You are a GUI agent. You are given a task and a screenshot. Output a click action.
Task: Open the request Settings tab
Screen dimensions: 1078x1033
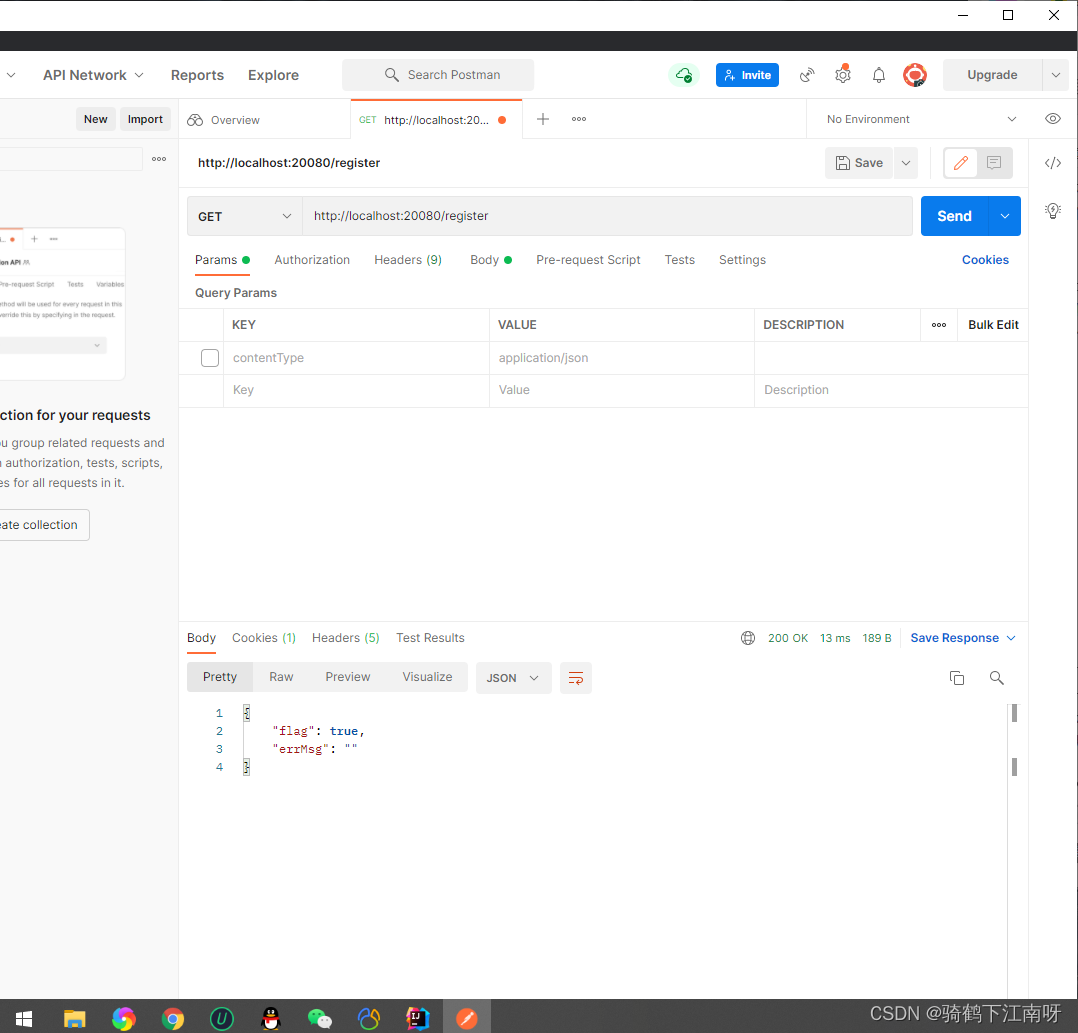click(742, 260)
